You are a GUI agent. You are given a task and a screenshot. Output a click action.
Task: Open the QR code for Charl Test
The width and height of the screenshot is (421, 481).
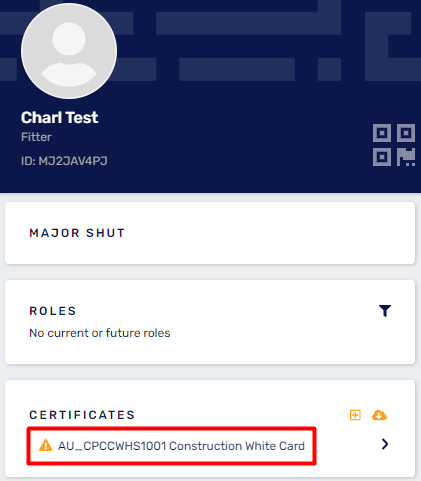[394, 145]
